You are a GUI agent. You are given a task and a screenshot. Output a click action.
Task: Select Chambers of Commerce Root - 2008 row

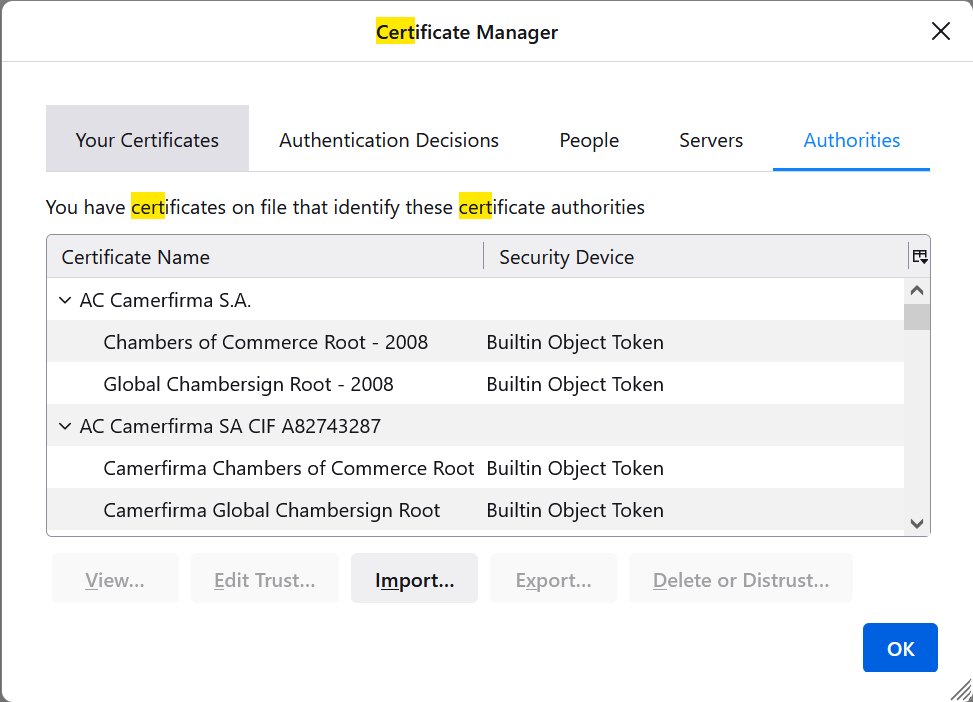point(475,342)
